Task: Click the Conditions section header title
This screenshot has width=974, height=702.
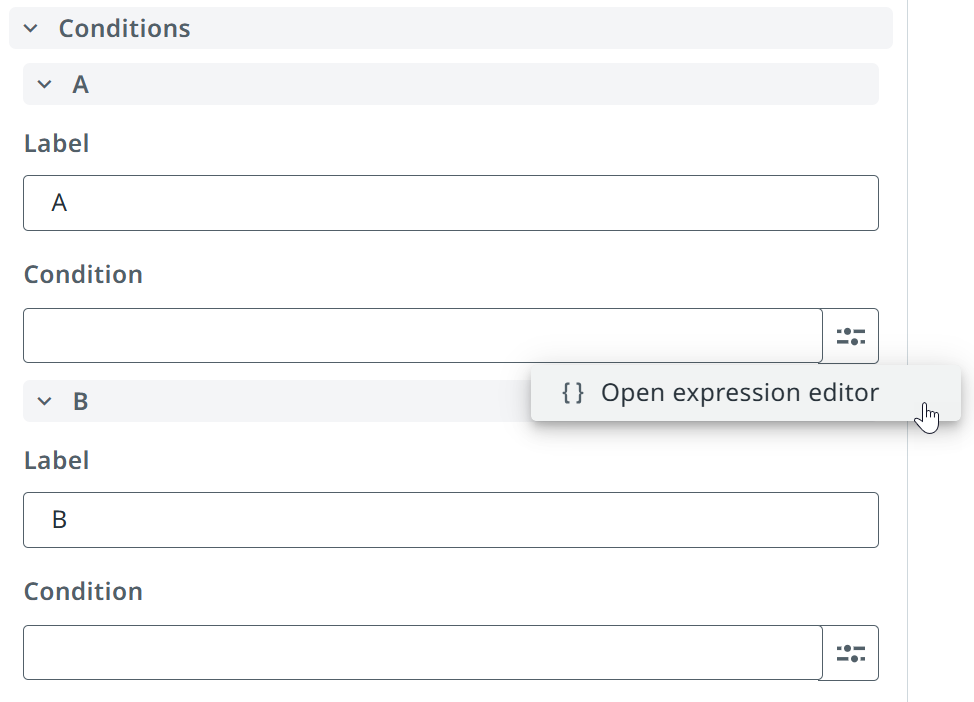Action: pyautogui.click(x=124, y=29)
